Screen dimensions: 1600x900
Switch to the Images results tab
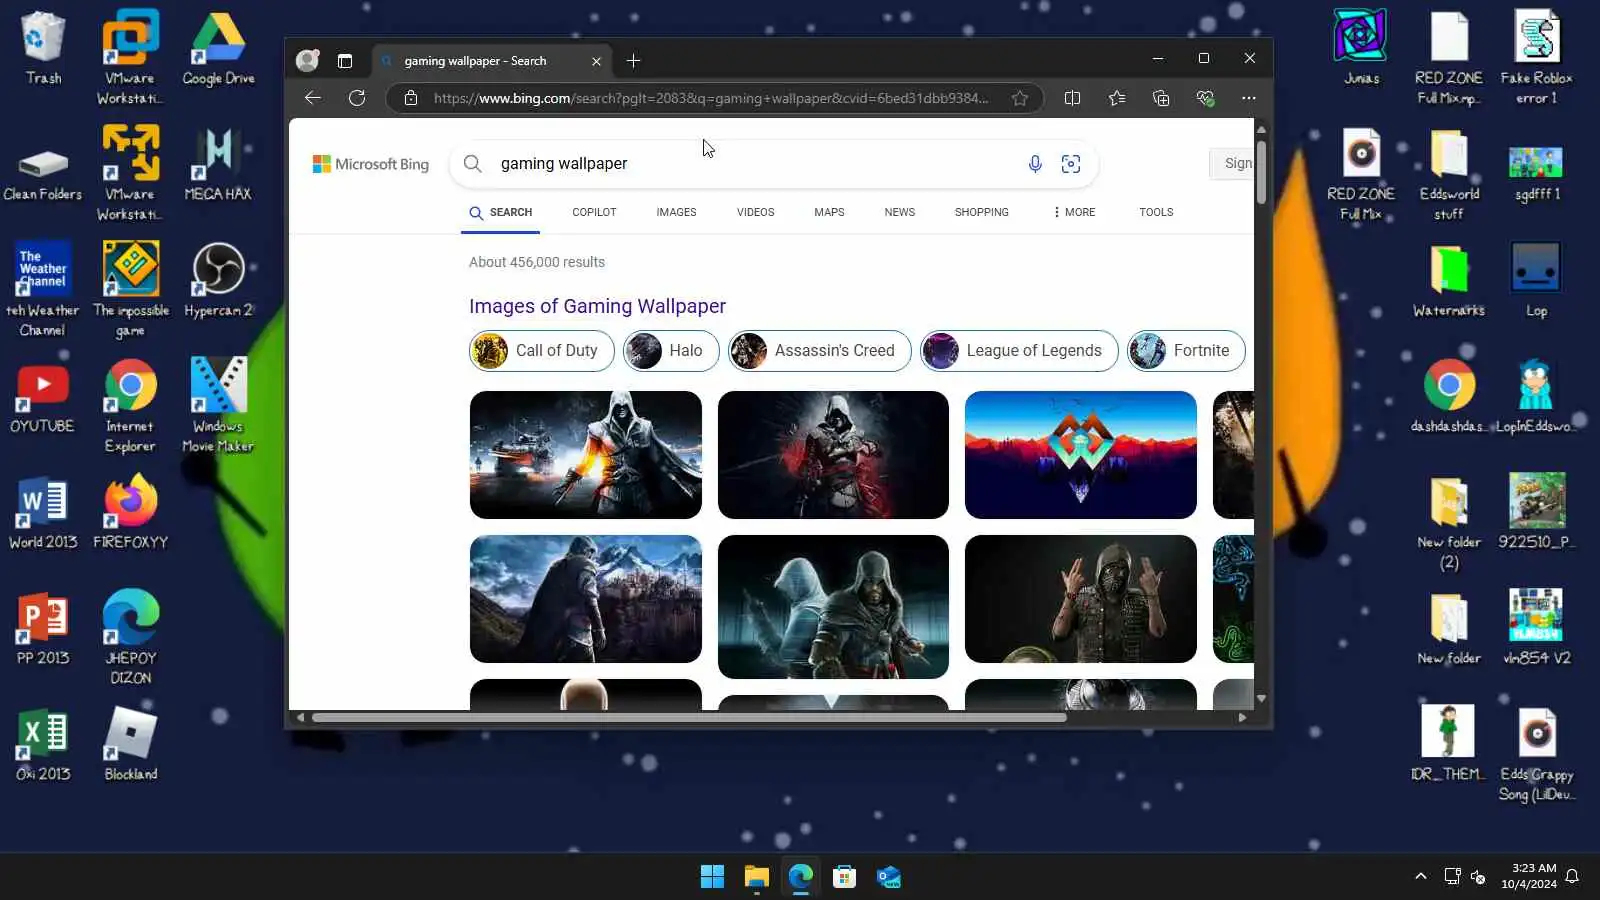coord(676,212)
